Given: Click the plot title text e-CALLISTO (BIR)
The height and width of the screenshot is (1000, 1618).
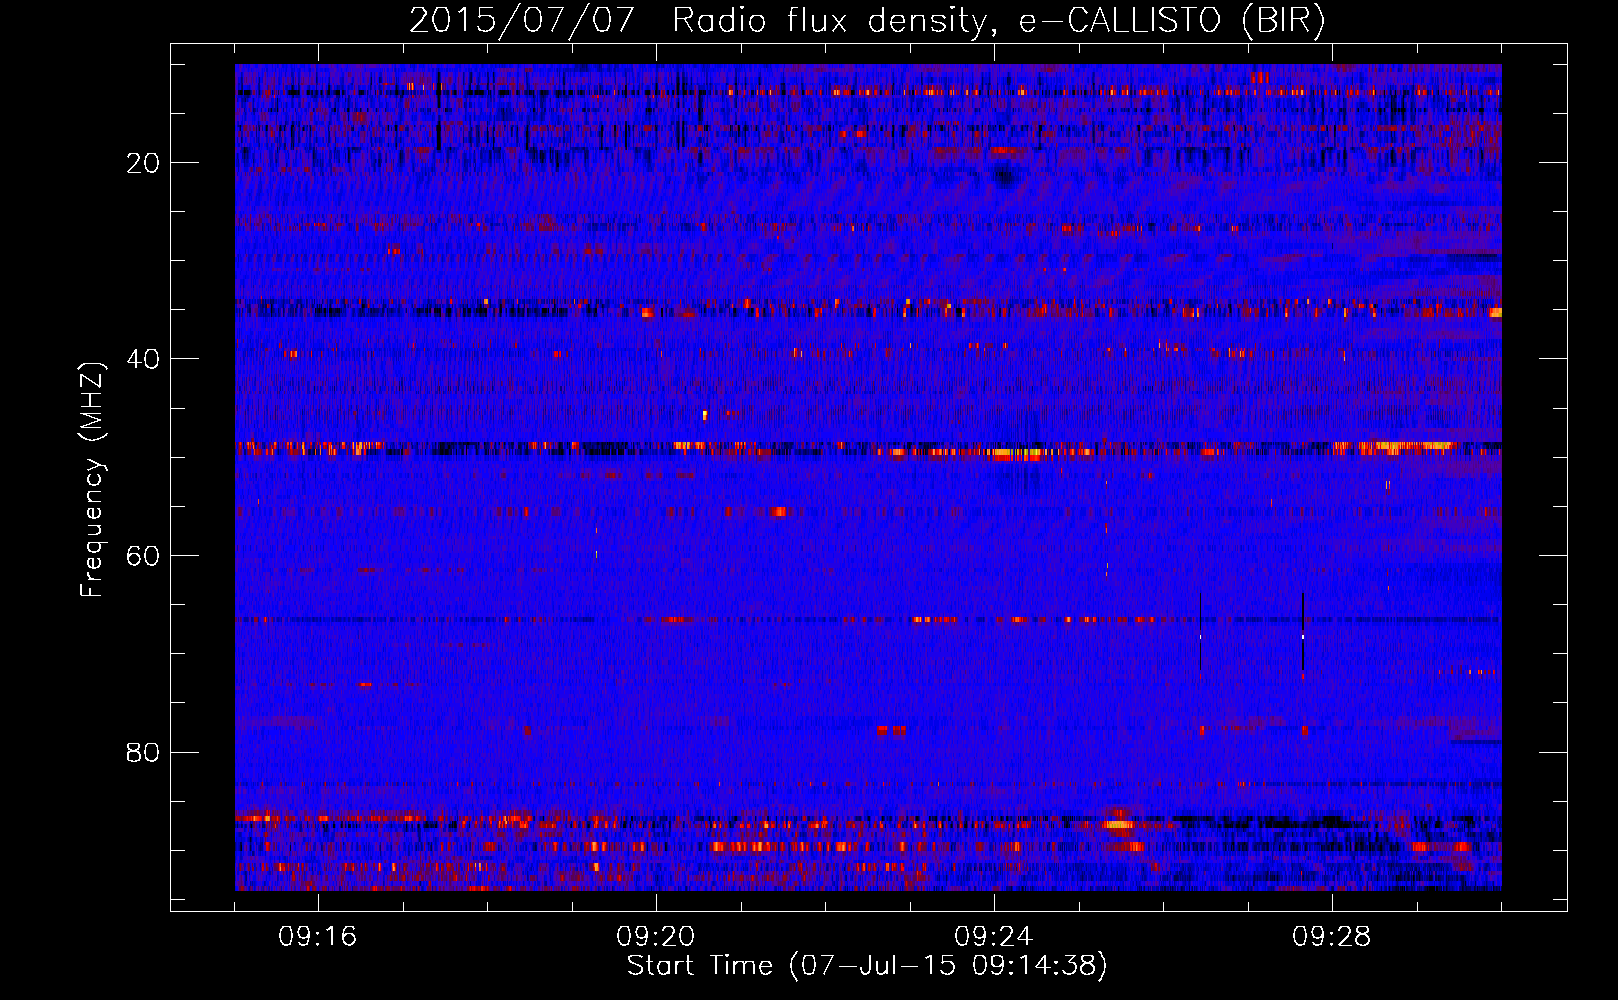Looking at the screenshot, I should point(1171,20).
